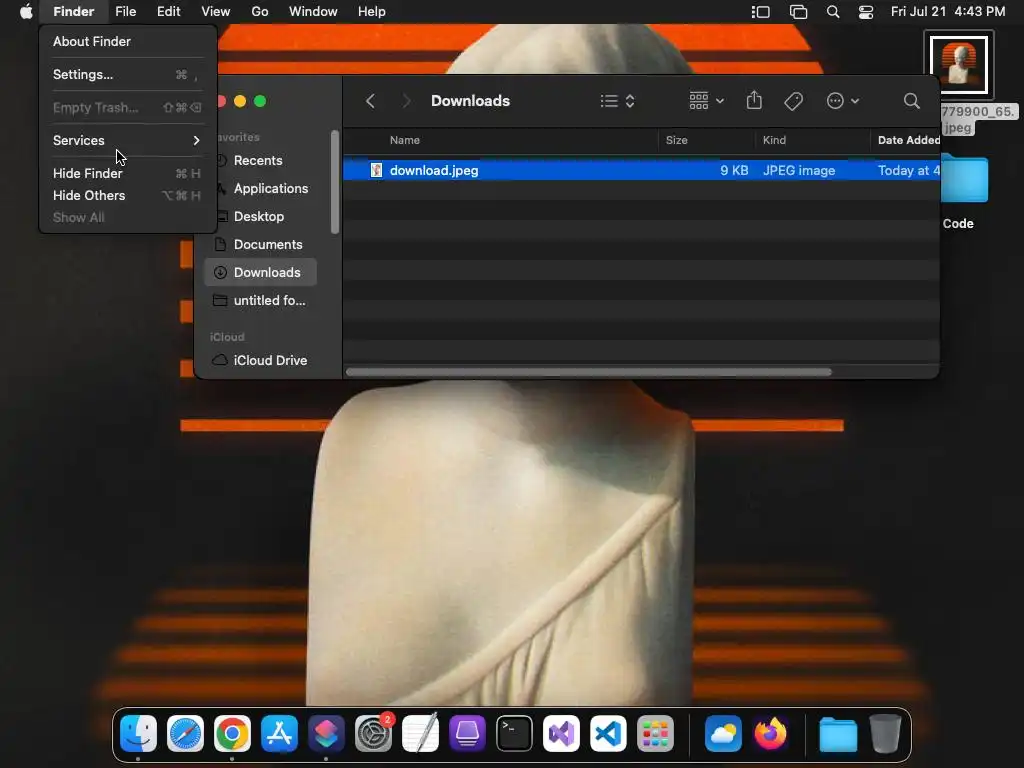The height and width of the screenshot is (768, 1024).
Task: Open Finder from the Dock
Action: pyautogui.click(x=138, y=733)
